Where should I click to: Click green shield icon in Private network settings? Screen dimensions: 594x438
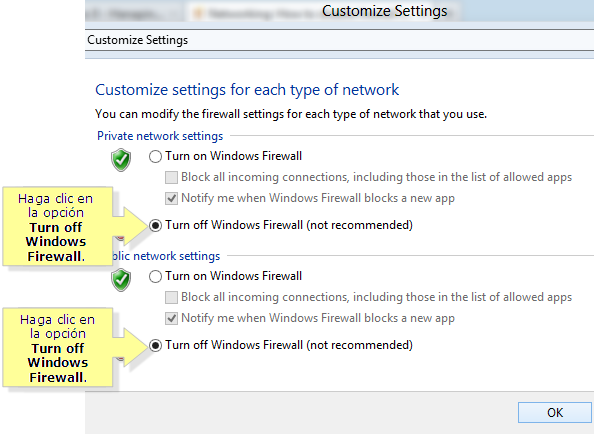[121, 160]
